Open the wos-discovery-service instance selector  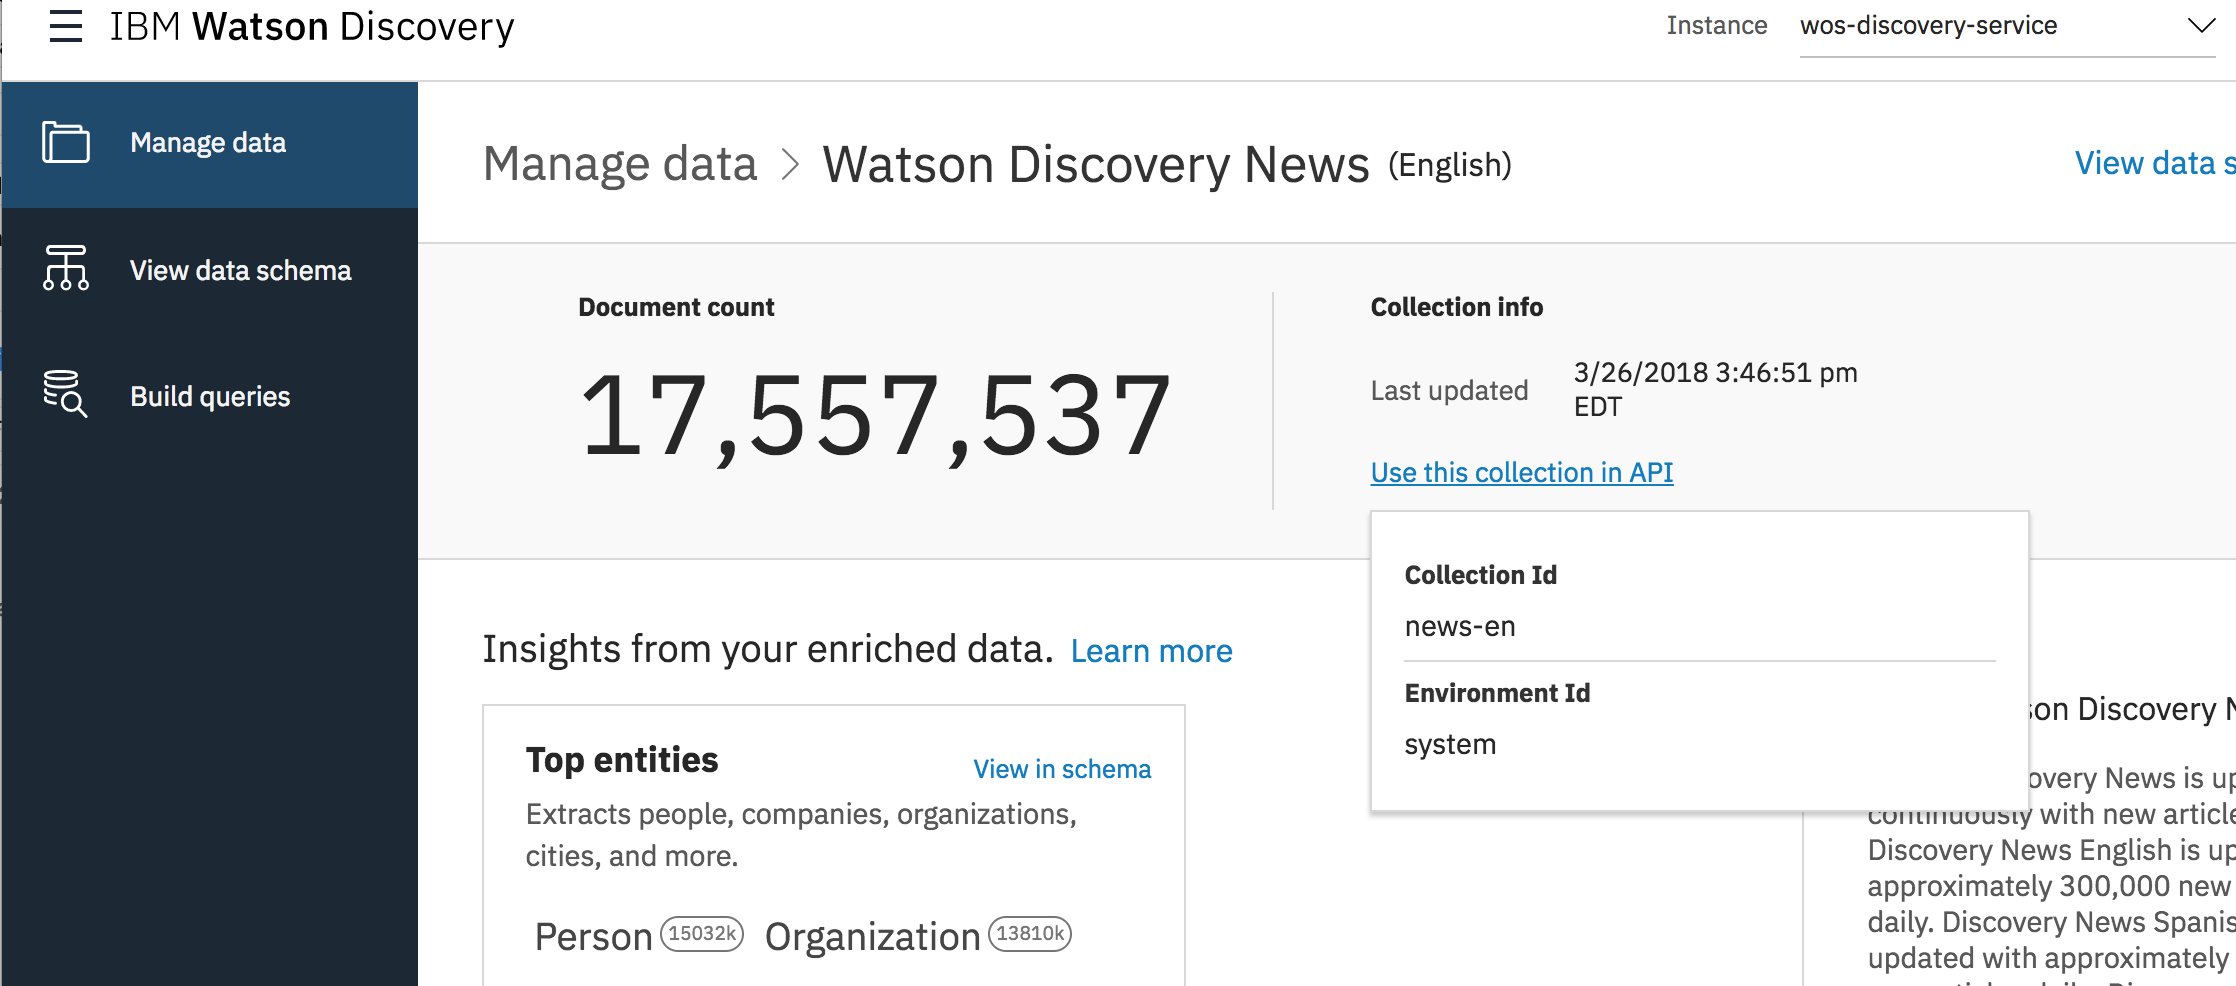point(2007,27)
